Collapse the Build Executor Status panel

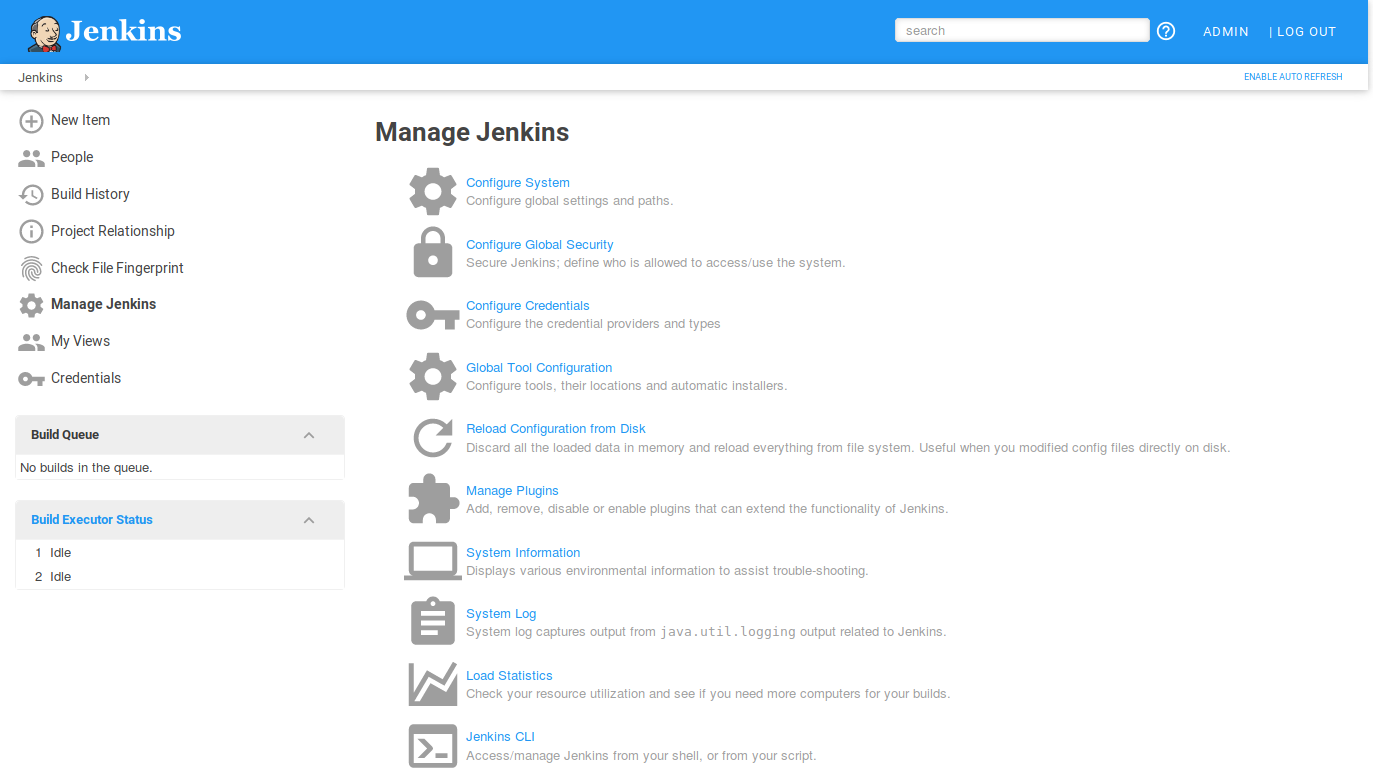(309, 519)
